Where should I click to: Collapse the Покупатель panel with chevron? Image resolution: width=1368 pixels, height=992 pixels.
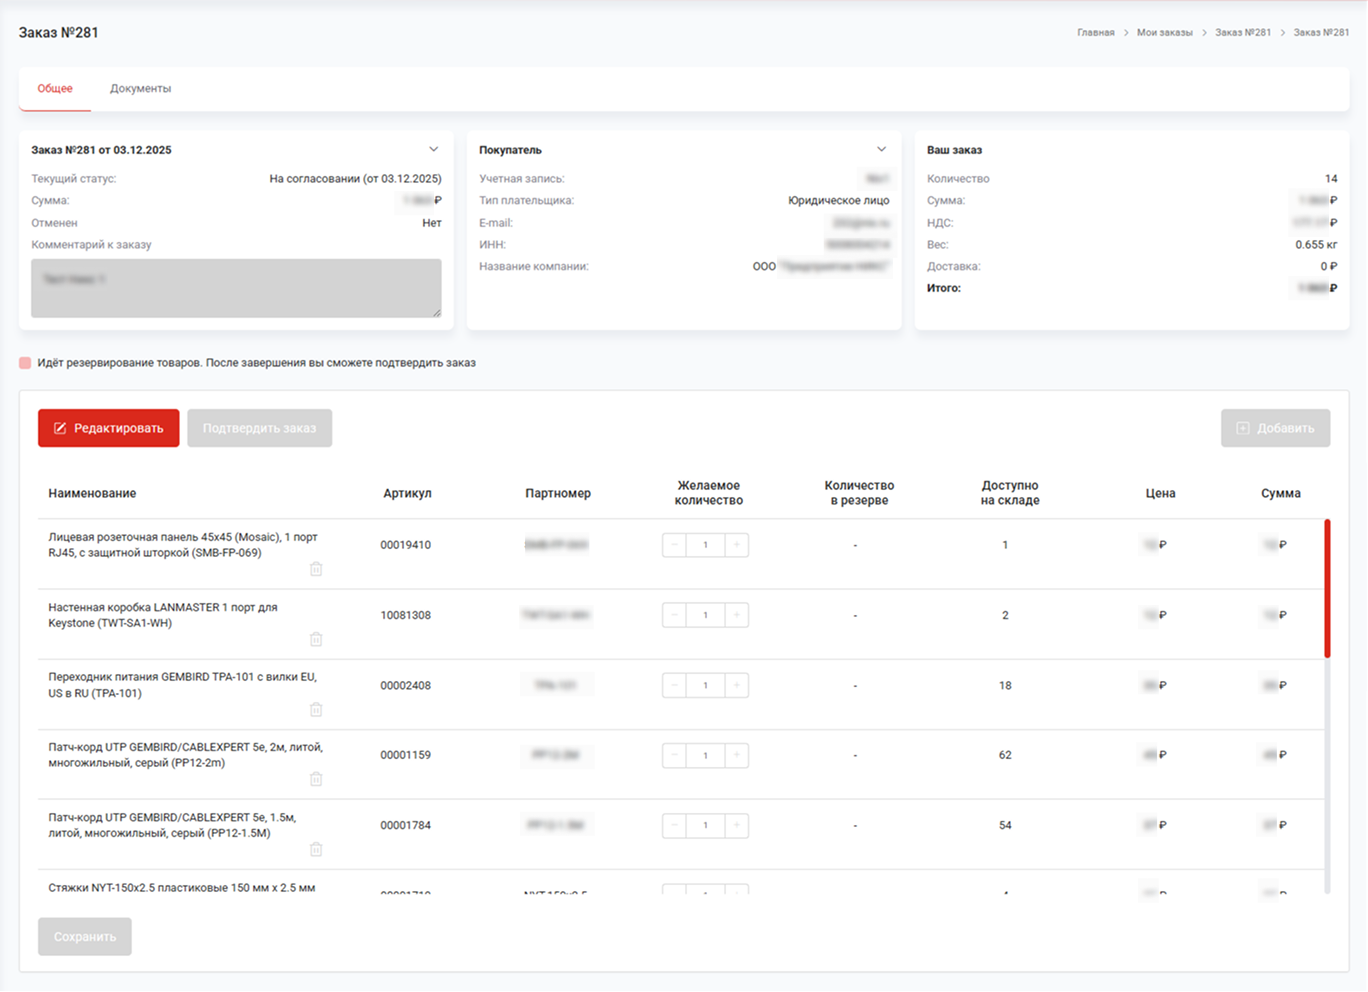pos(881,149)
